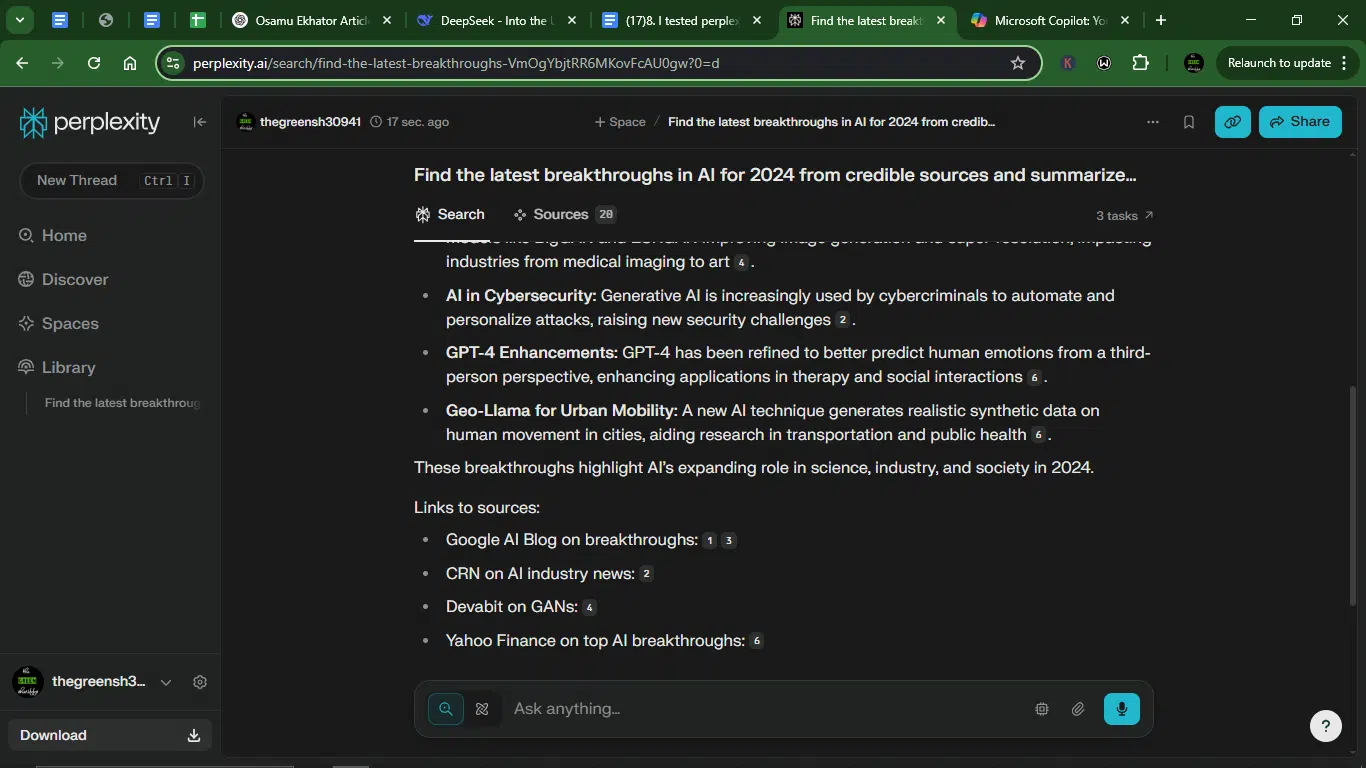Open the Chrome extensions puzzle icon
The image size is (1366, 768).
click(1141, 63)
